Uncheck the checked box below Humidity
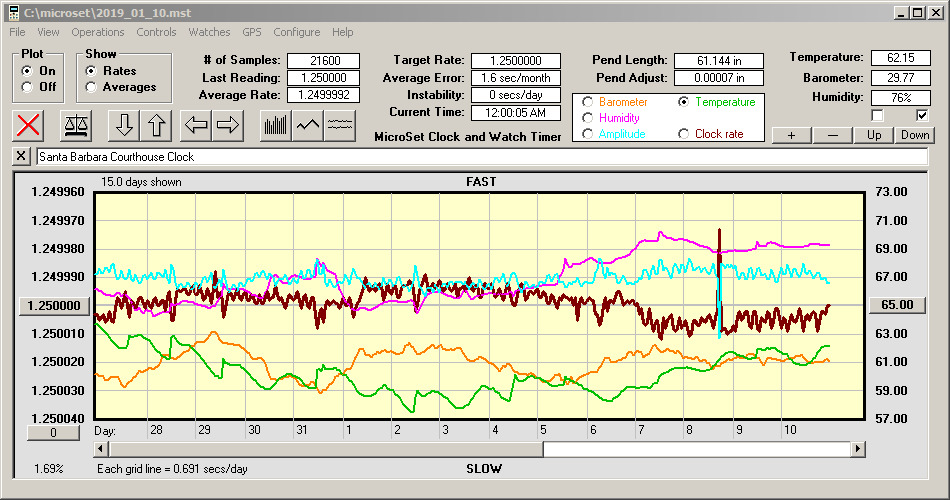 tap(922, 116)
